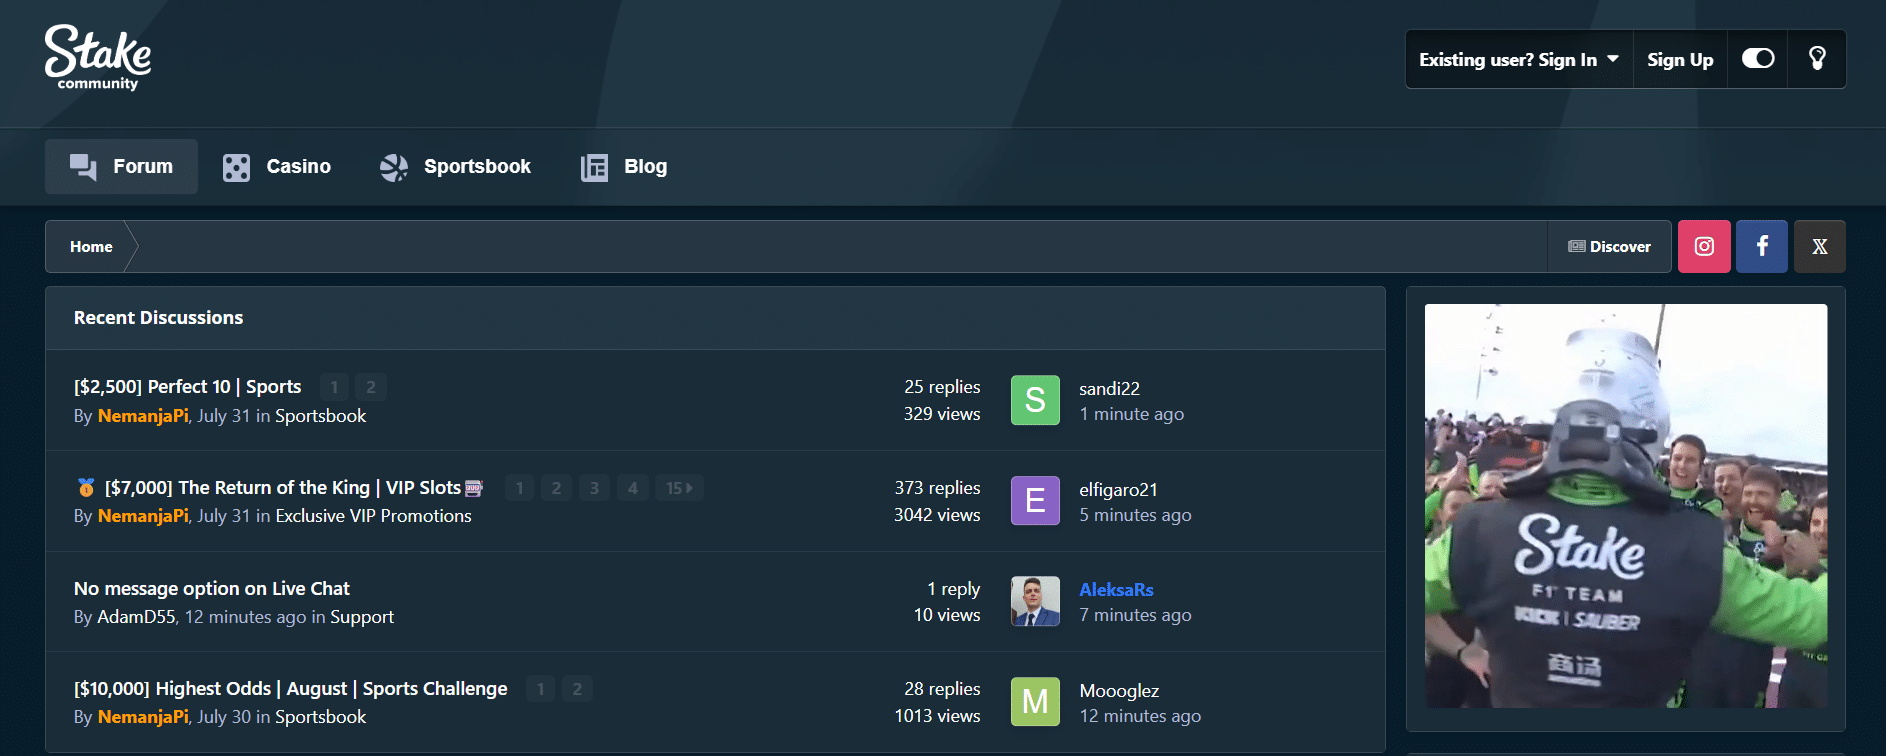
Task: Open the Discover activity link
Action: [1609, 247]
